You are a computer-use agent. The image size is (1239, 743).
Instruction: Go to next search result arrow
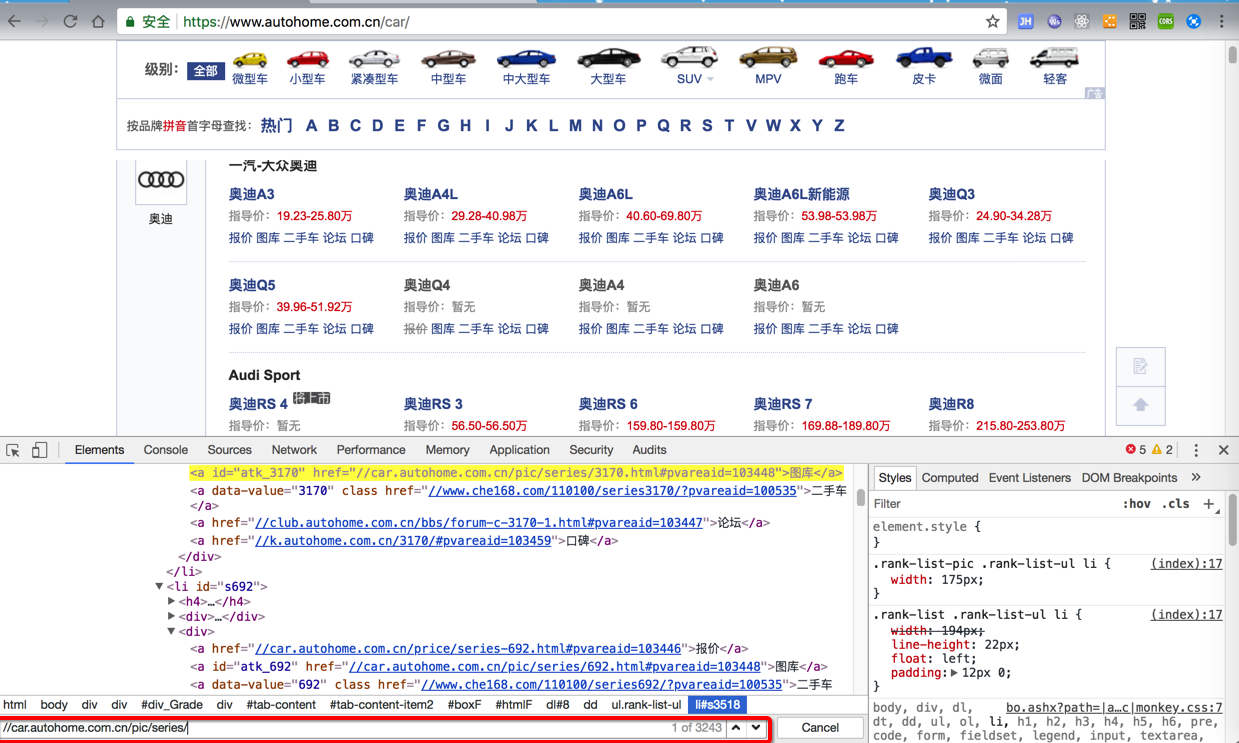756,727
